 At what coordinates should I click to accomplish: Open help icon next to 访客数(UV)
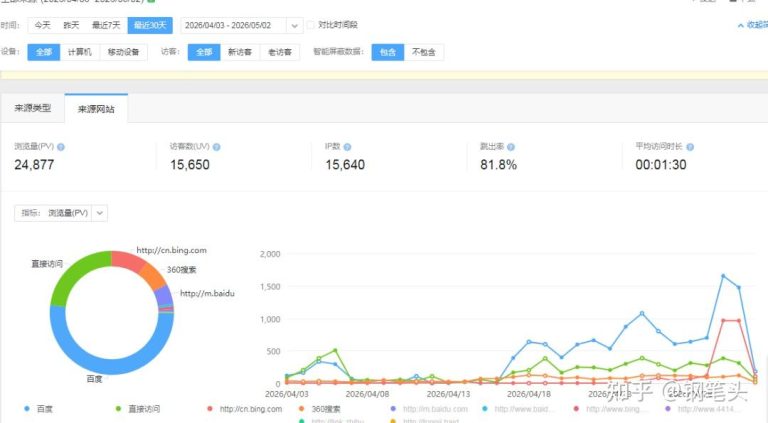[x=216, y=147]
